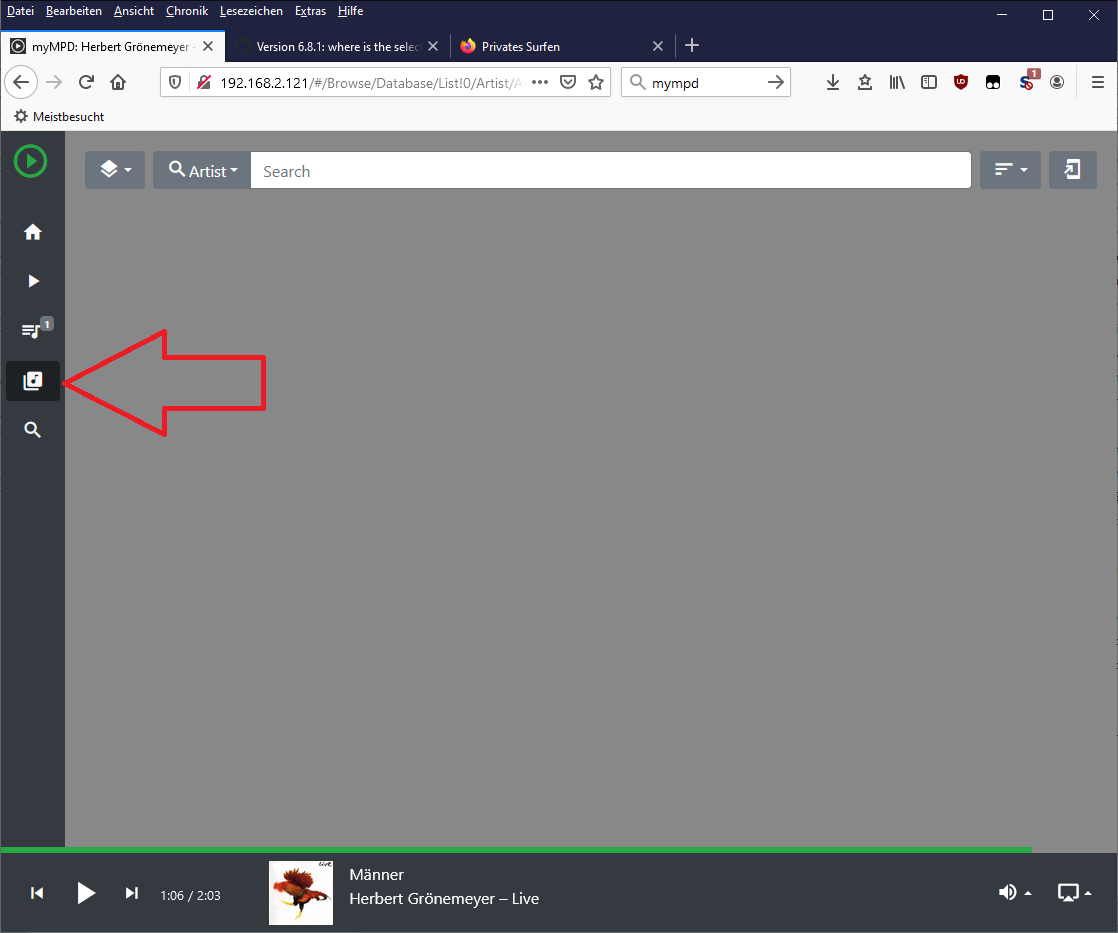Open the bookmarks star tray icon
Screen dimensions: 1118x933
(x=865, y=83)
